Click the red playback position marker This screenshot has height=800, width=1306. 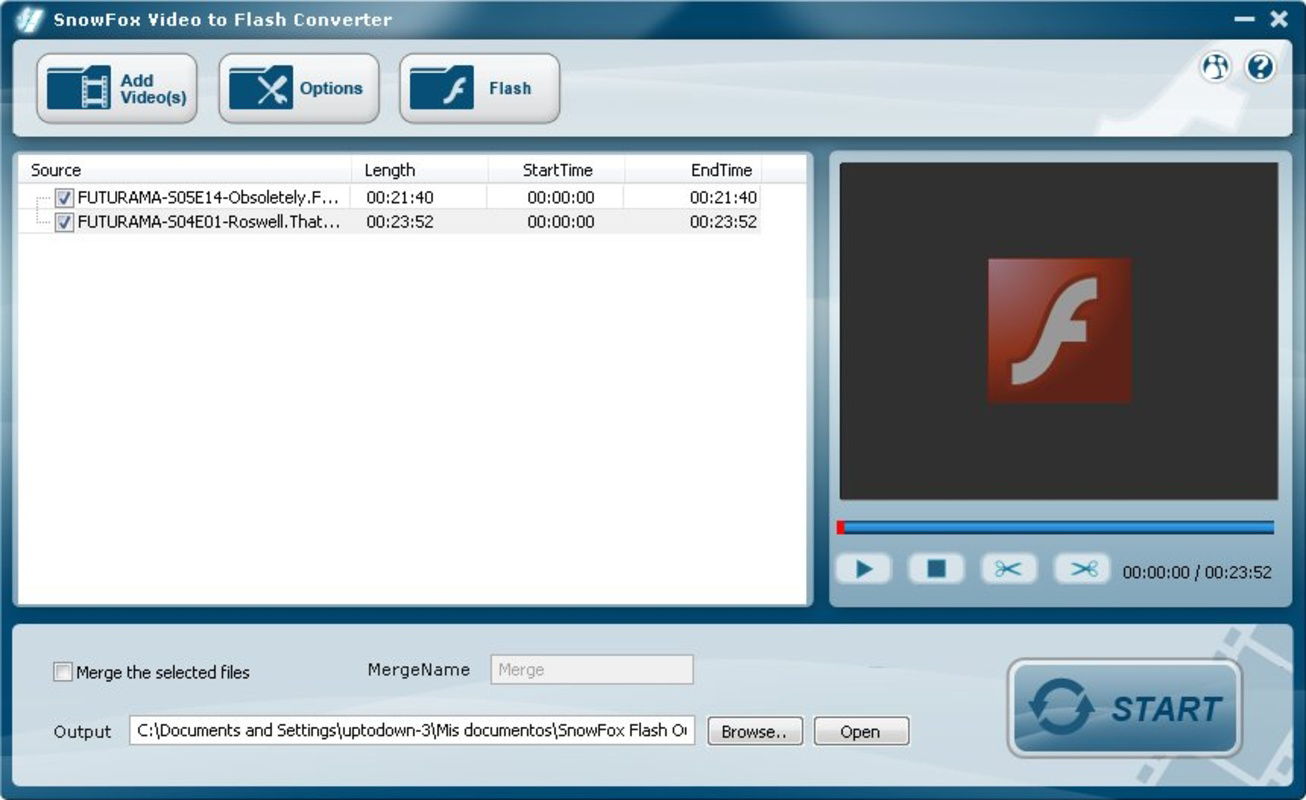point(841,527)
